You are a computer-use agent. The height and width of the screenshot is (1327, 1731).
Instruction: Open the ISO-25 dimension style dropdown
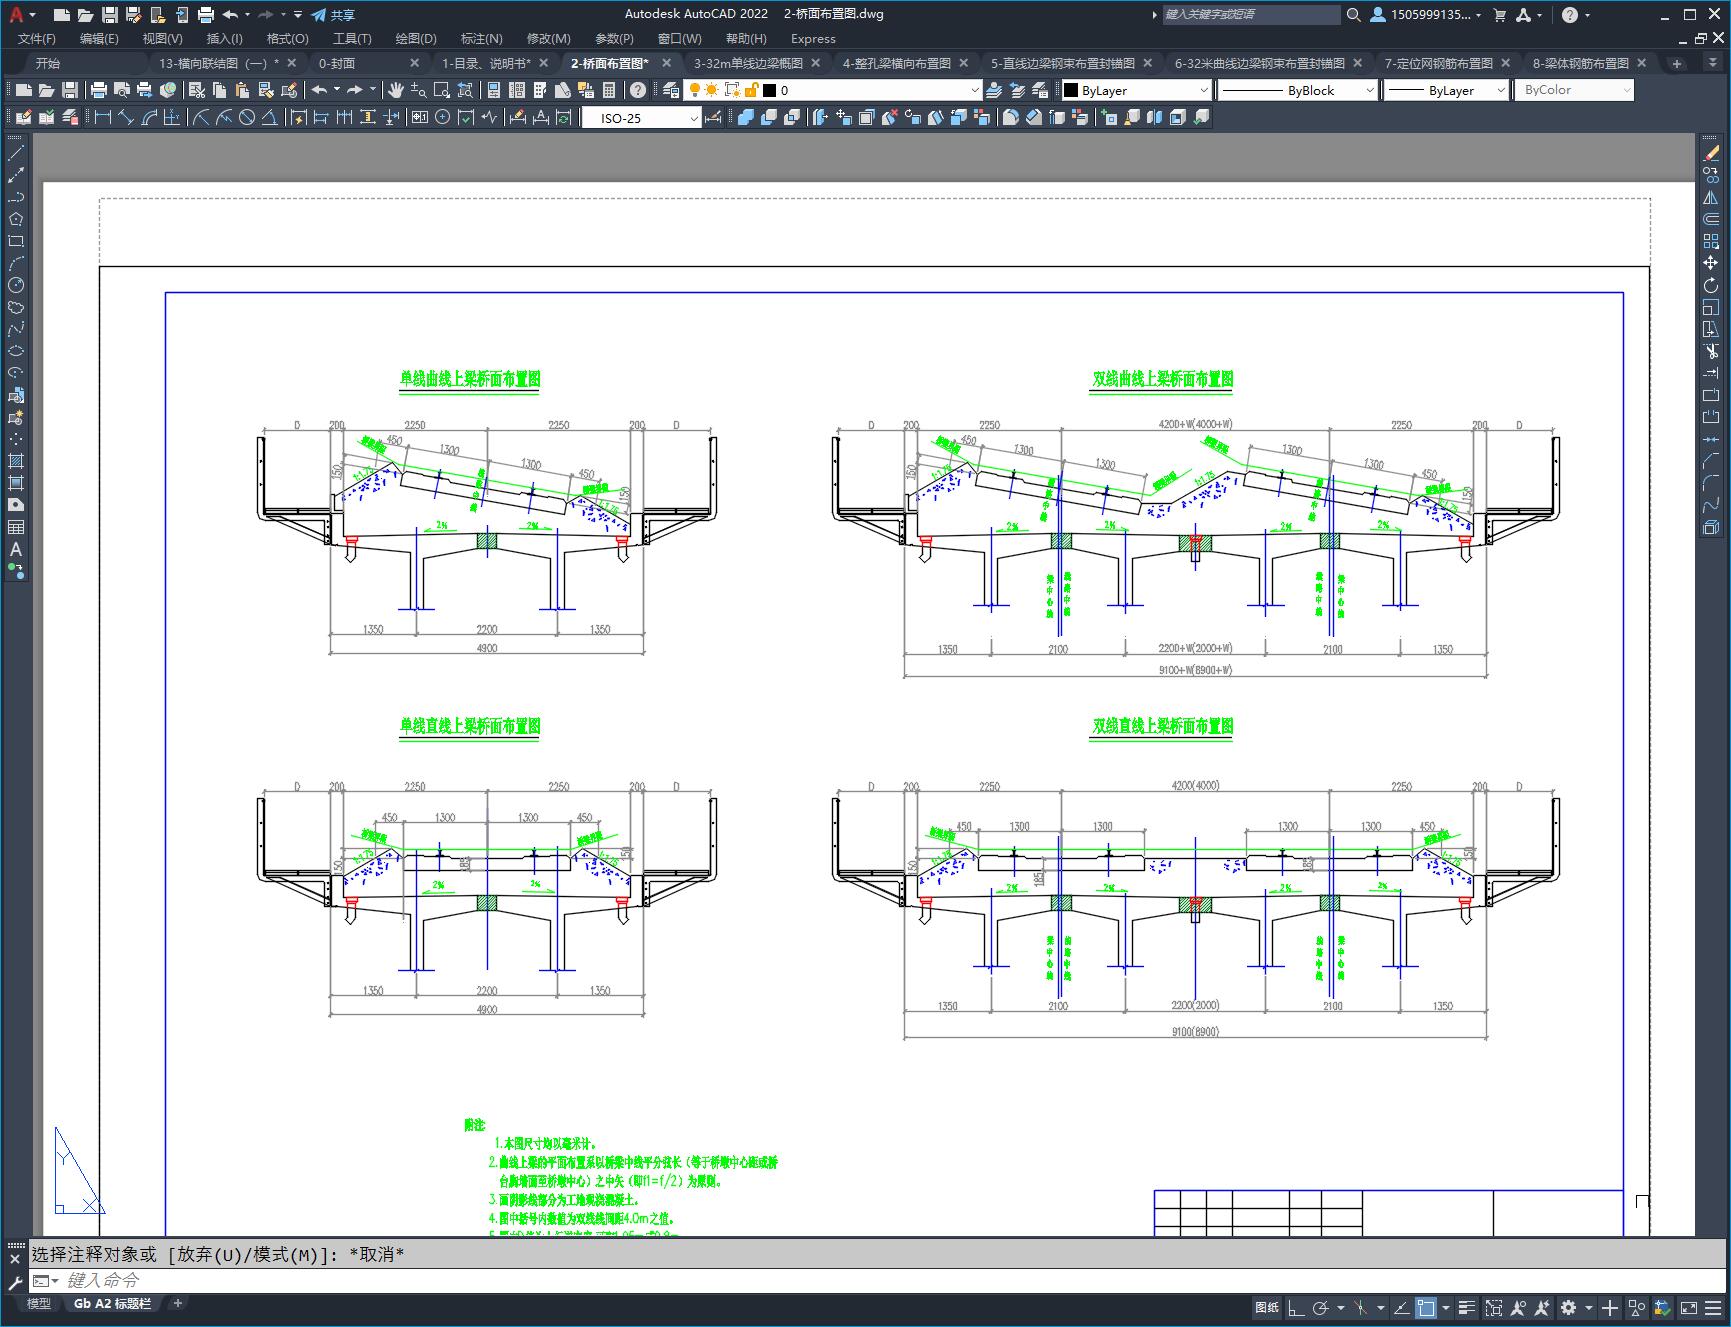(642, 118)
